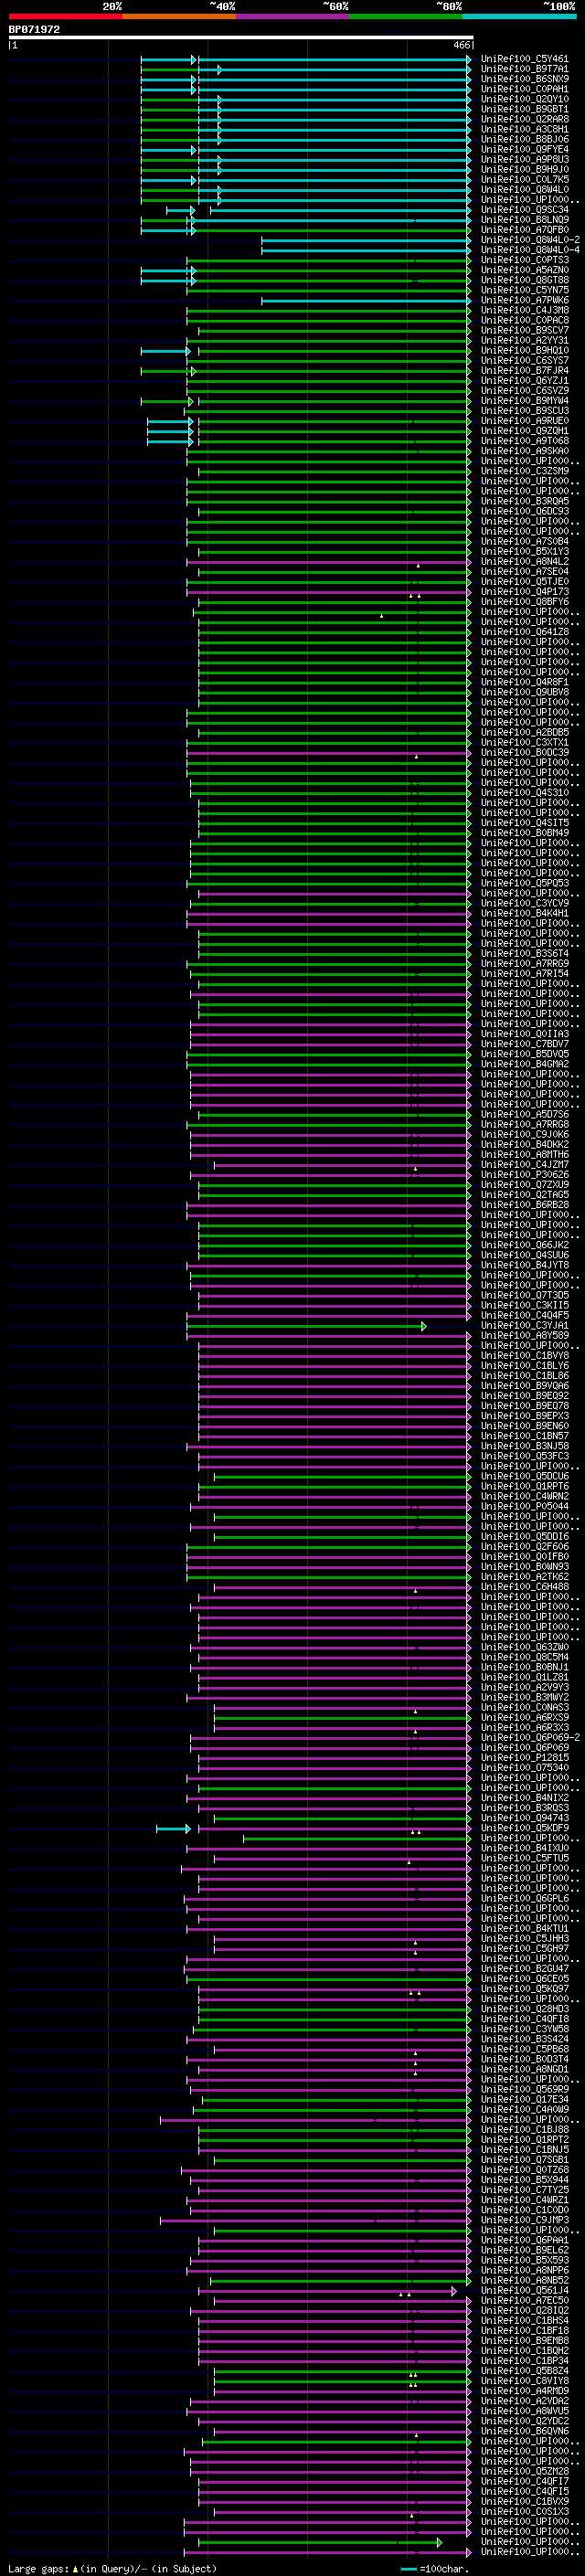Viewport: 585px width, 2576px height.
Task: Select hit label UniRef100_Q63ZW0
Action: (x=525, y=1647)
